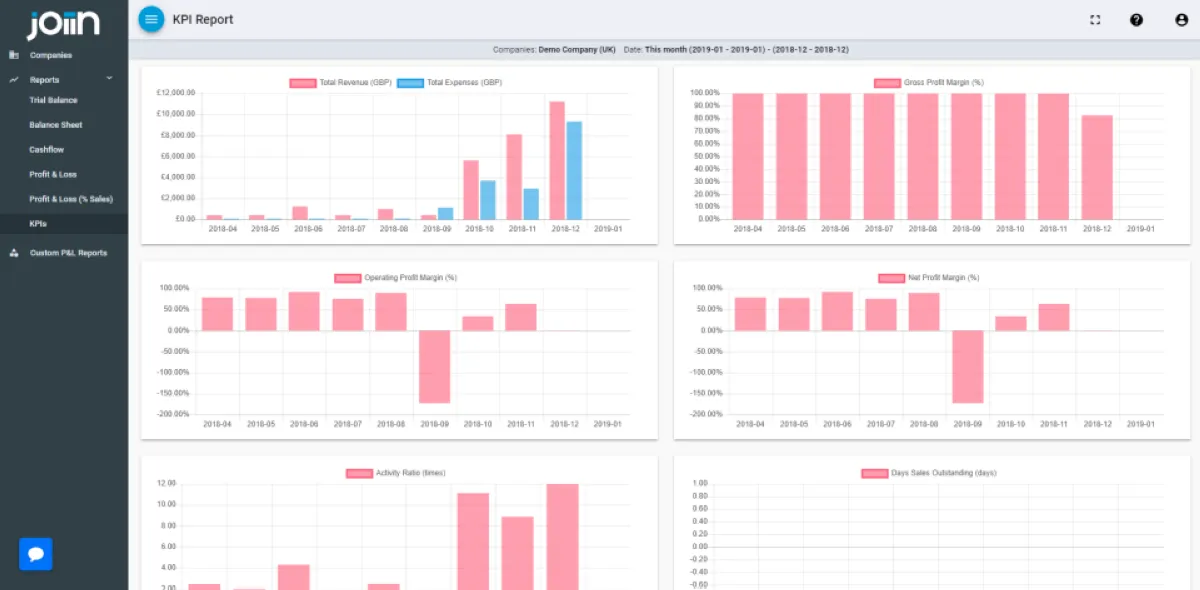Click the Join logo
The width and height of the screenshot is (1200, 590).
(x=63, y=23)
